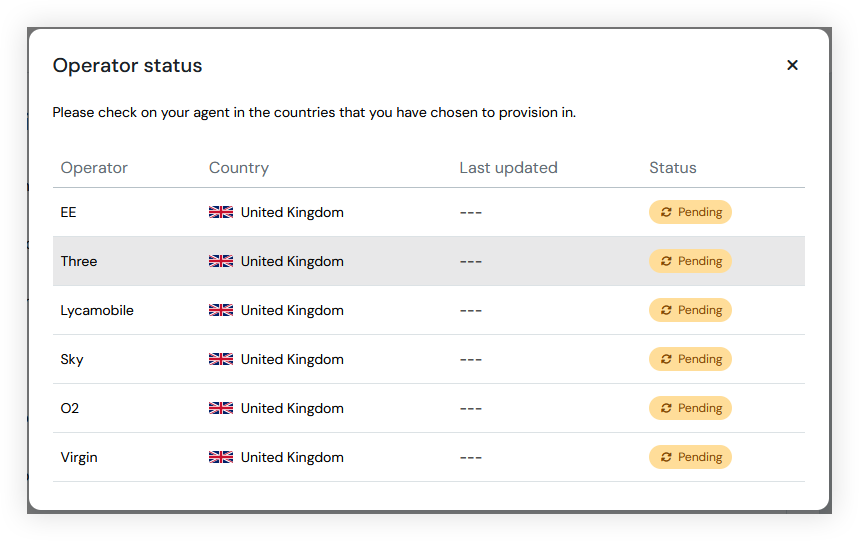The image size is (859, 541).
Task: Click the refresh icon in Lycamobile's Pending badge
Action: 666,310
